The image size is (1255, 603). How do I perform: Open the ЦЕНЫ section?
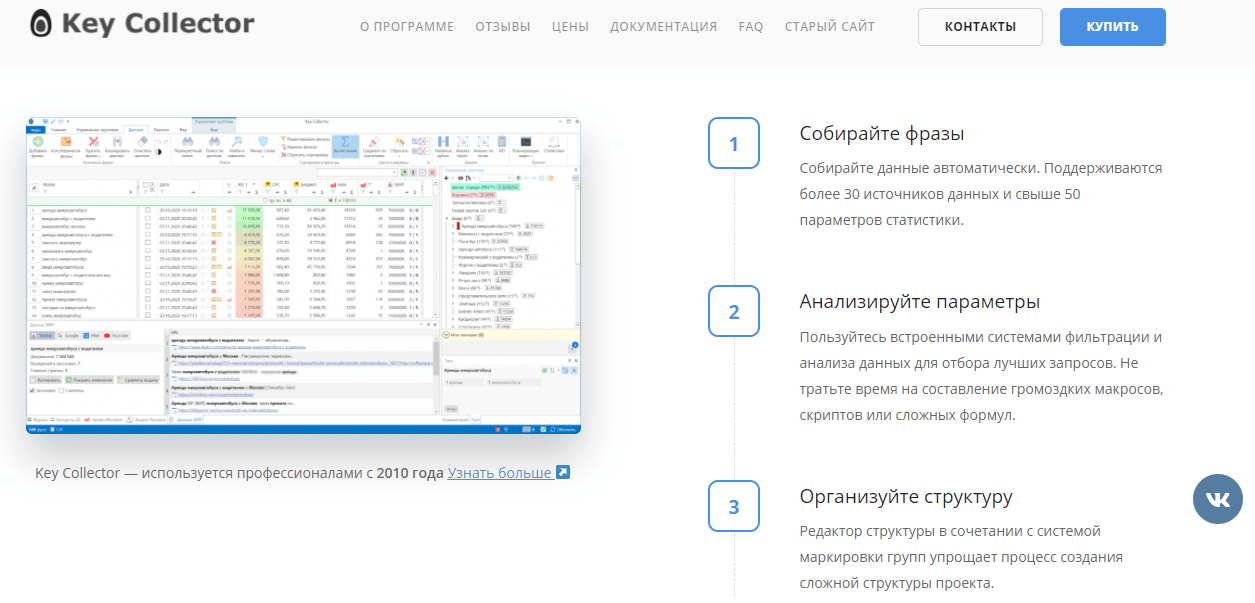(x=570, y=27)
